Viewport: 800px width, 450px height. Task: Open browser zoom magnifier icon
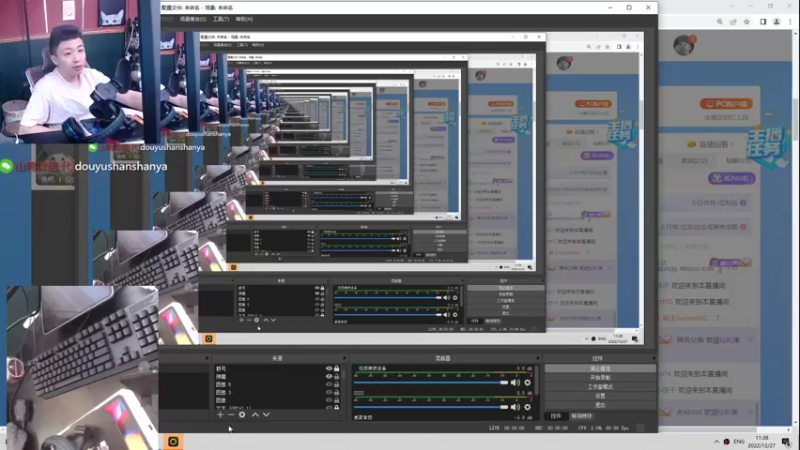coord(719,22)
